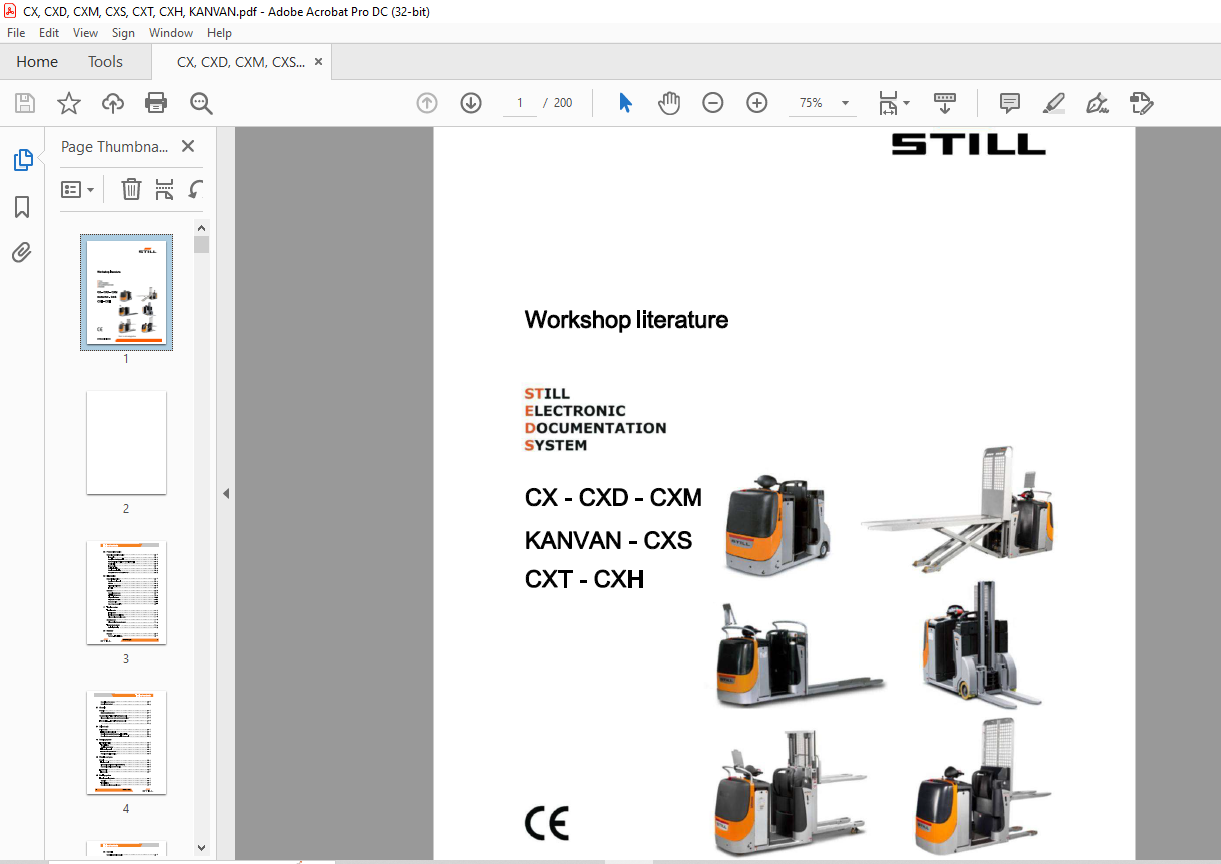Switch to the Tools tab
This screenshot has width=1221, height=864.
point(105,62)
